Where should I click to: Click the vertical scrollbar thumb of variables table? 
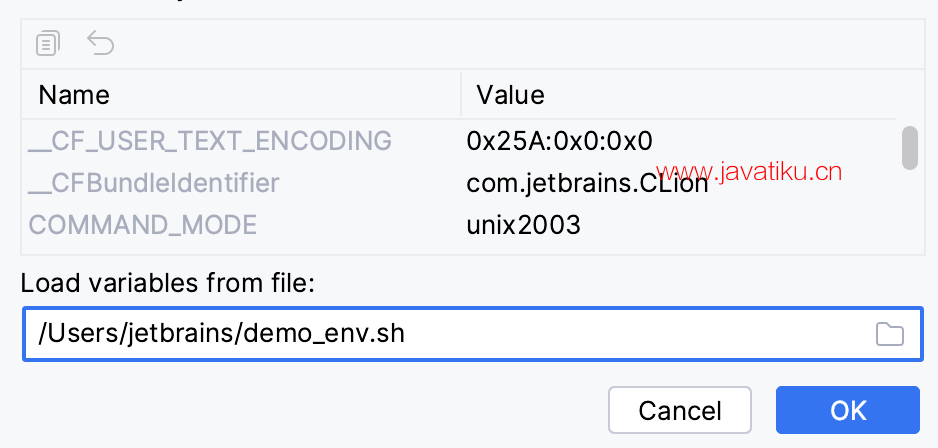pyautogui.click(x=910, y=147)
